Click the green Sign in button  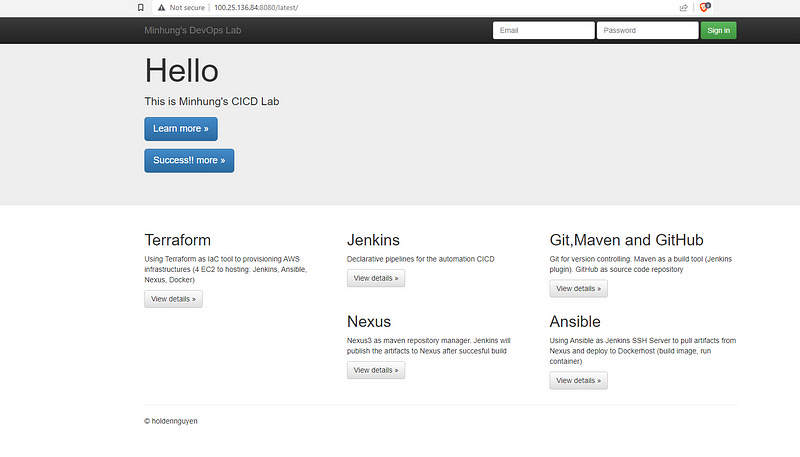(718, 31)
